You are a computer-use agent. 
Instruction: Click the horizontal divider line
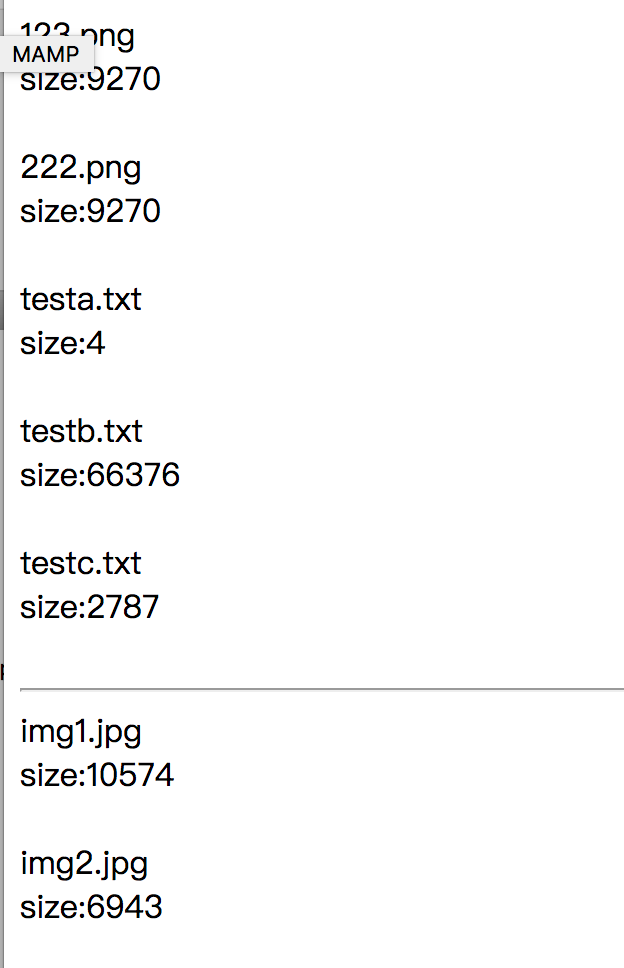tap(320, 689)
